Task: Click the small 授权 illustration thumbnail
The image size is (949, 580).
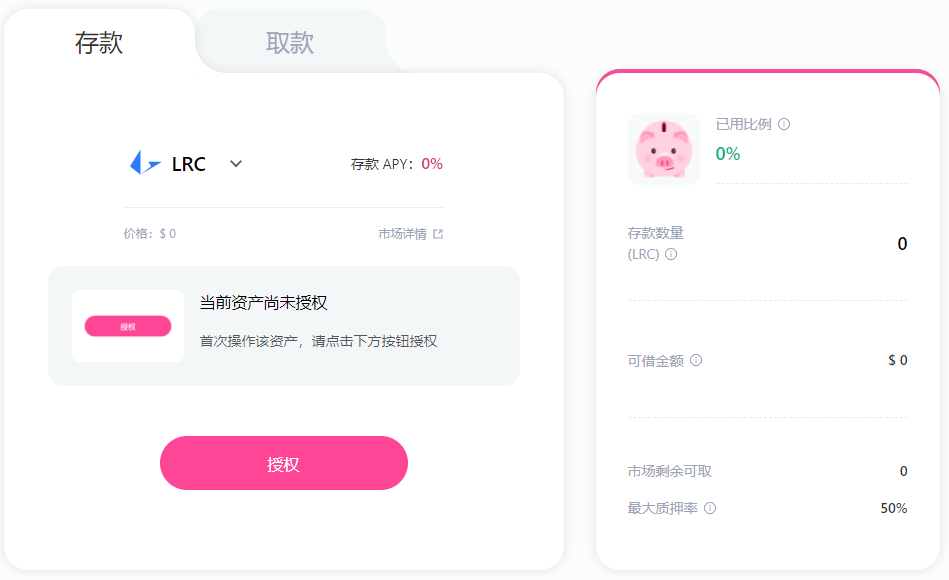Action: (128, 326)
